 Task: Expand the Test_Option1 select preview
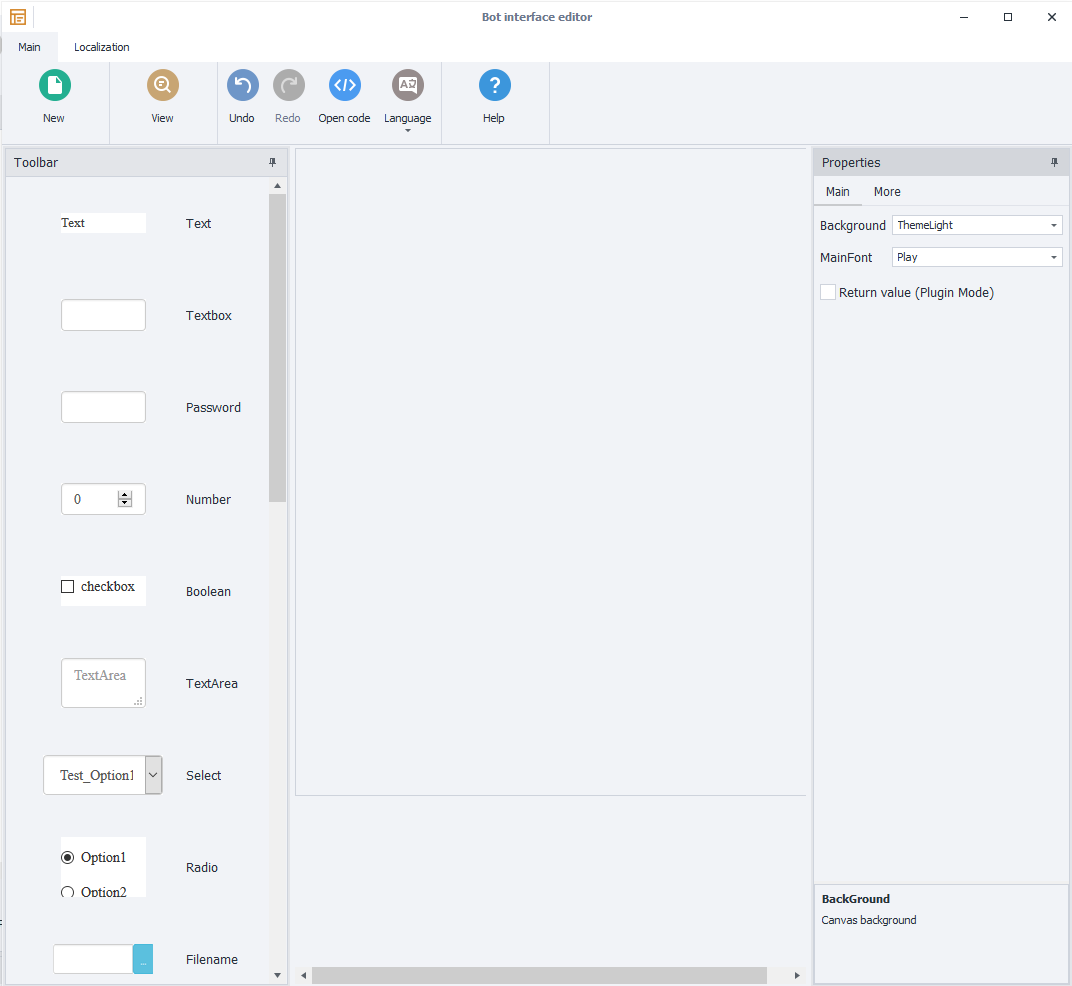[x=153, y=775]
